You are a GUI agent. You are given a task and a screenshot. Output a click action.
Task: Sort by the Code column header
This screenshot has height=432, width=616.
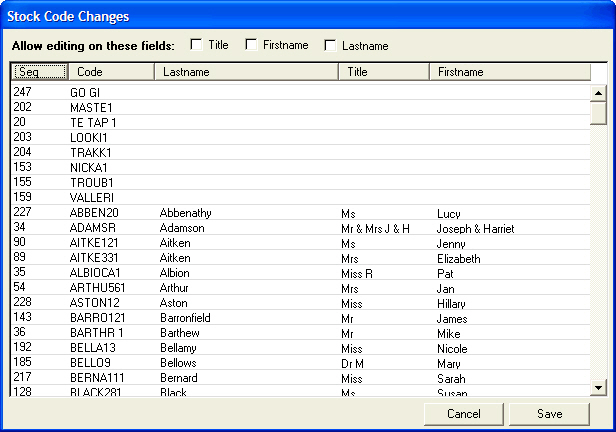point(112,72)
